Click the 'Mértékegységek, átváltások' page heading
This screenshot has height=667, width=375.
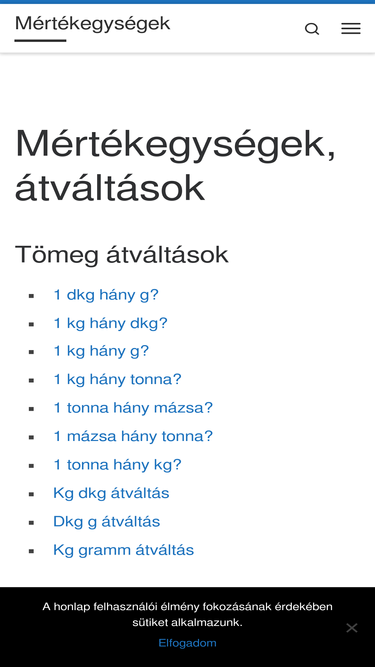click(x=175, y=166)
